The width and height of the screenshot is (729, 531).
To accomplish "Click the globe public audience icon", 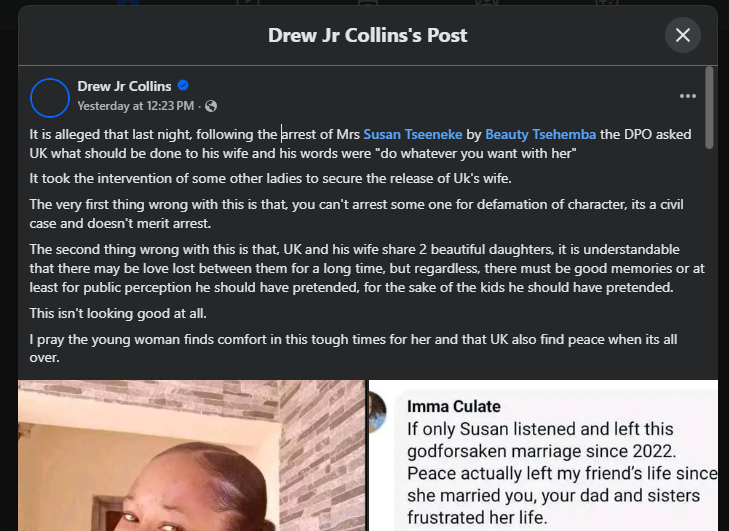I will (211, 106).
